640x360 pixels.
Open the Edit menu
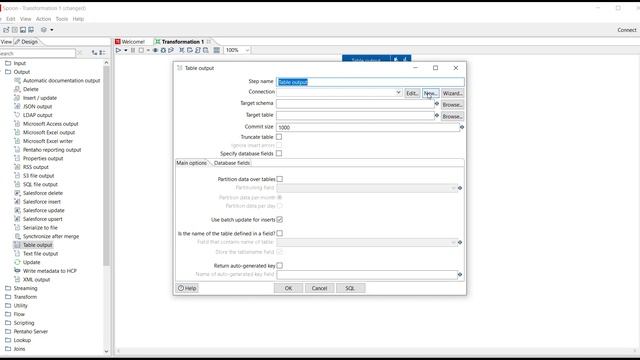click(11, 19)
